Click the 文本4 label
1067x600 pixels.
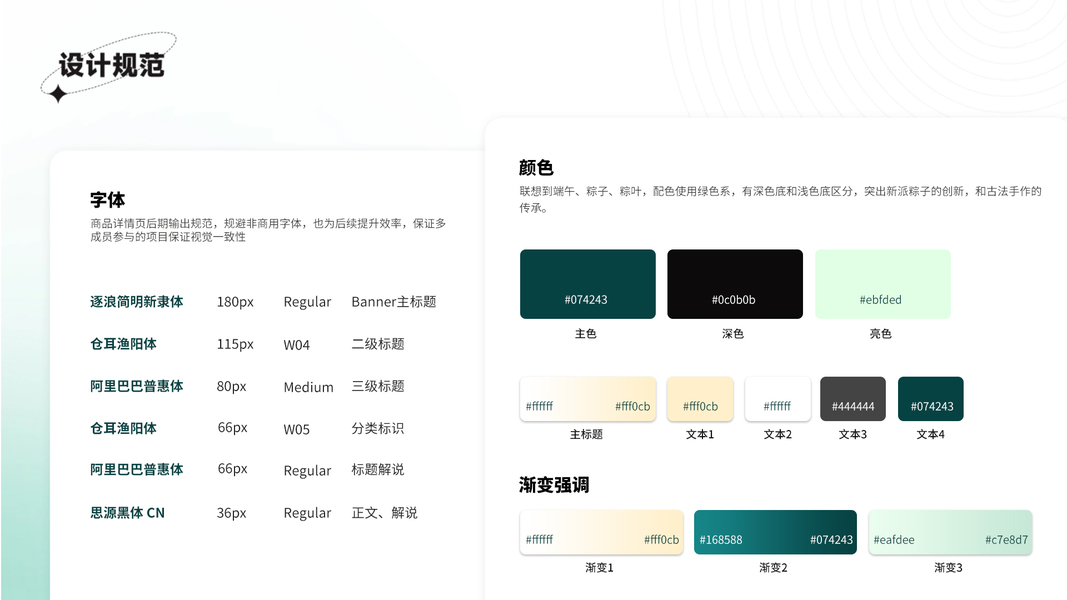930,434
